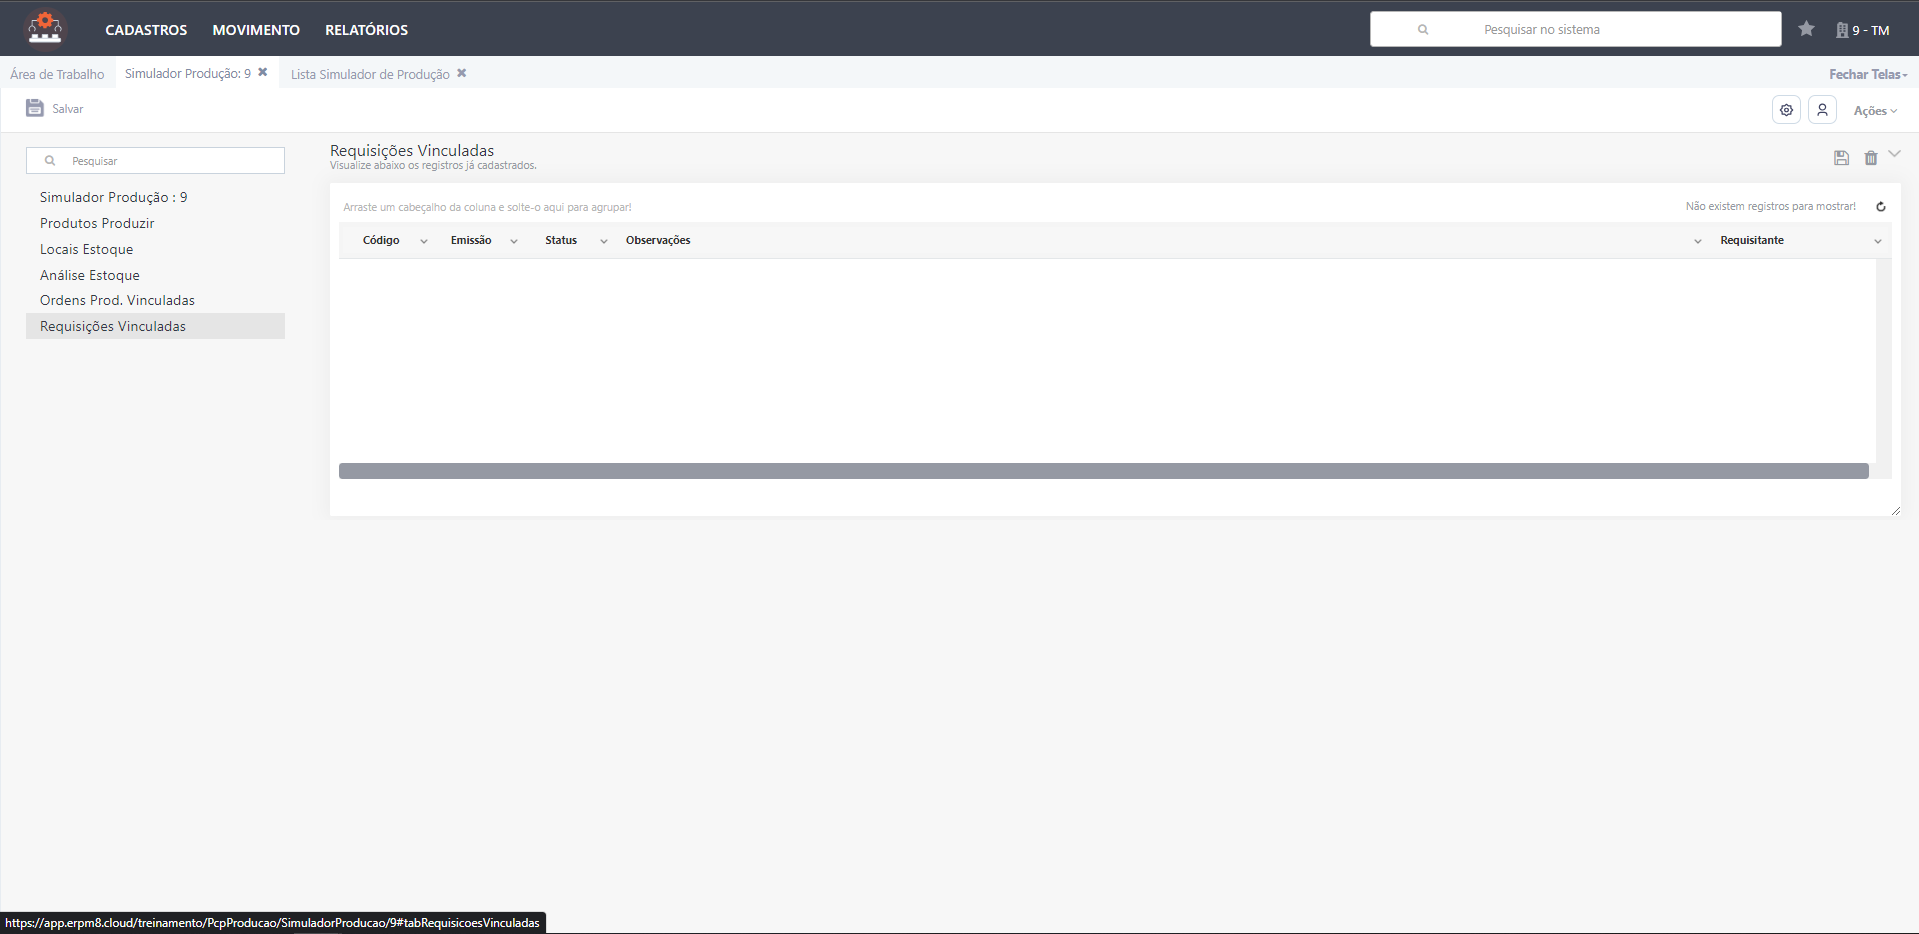The image size is (1919, 934).
Task: Click the search magnifier in system search
Action: [1423, 30]
